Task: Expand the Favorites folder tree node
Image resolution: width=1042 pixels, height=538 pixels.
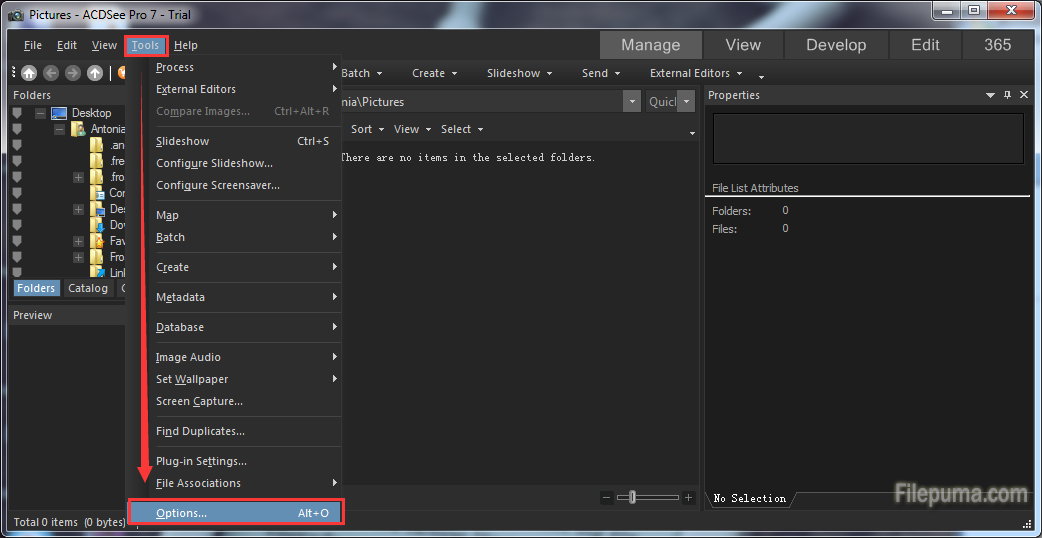Action: point(78,241)
